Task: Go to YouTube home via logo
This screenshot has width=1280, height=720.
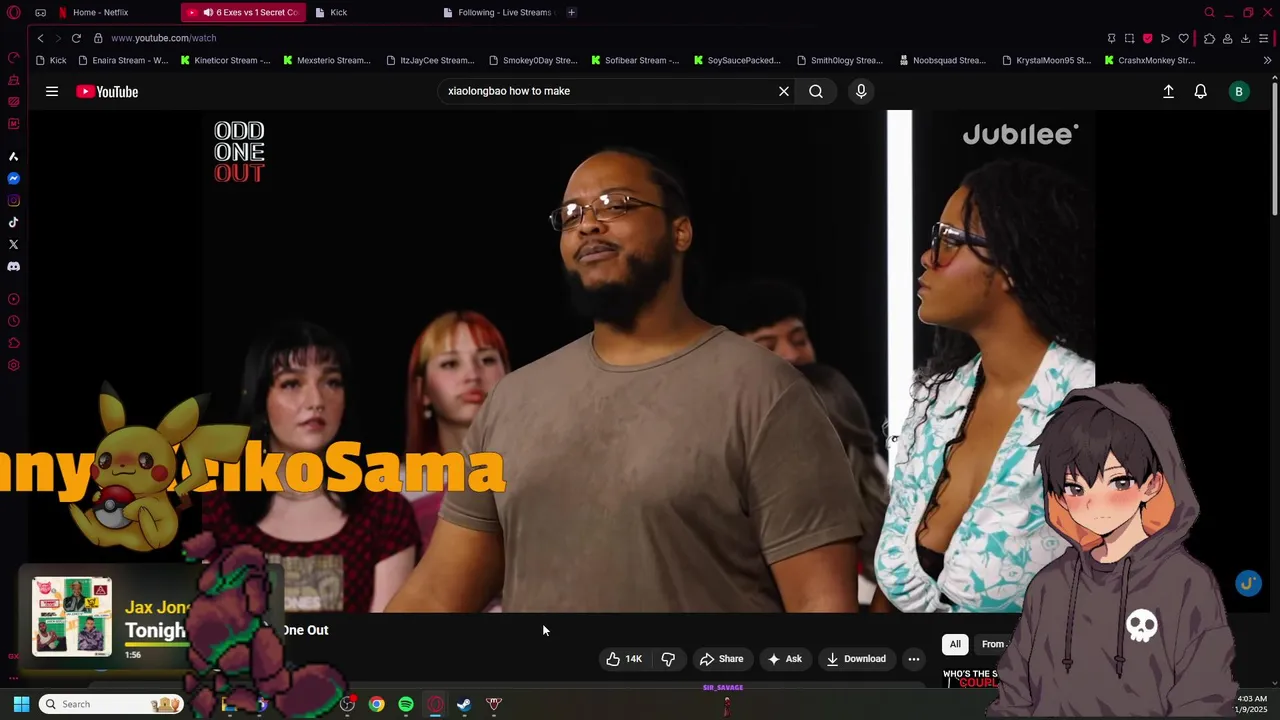Action: (x=107, y=91)
